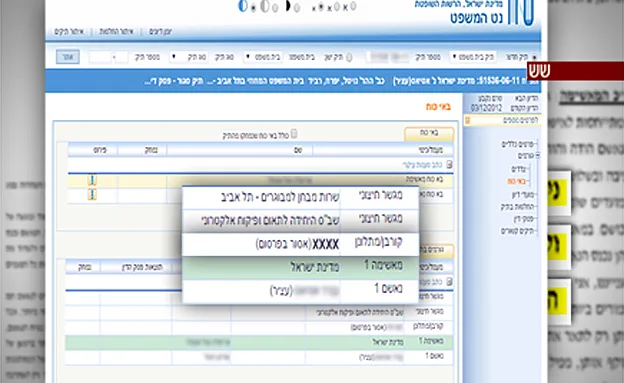Open the כתב טענות עיקרי document icon in top table
The image size is (624, 383).
tap(450, 164)
